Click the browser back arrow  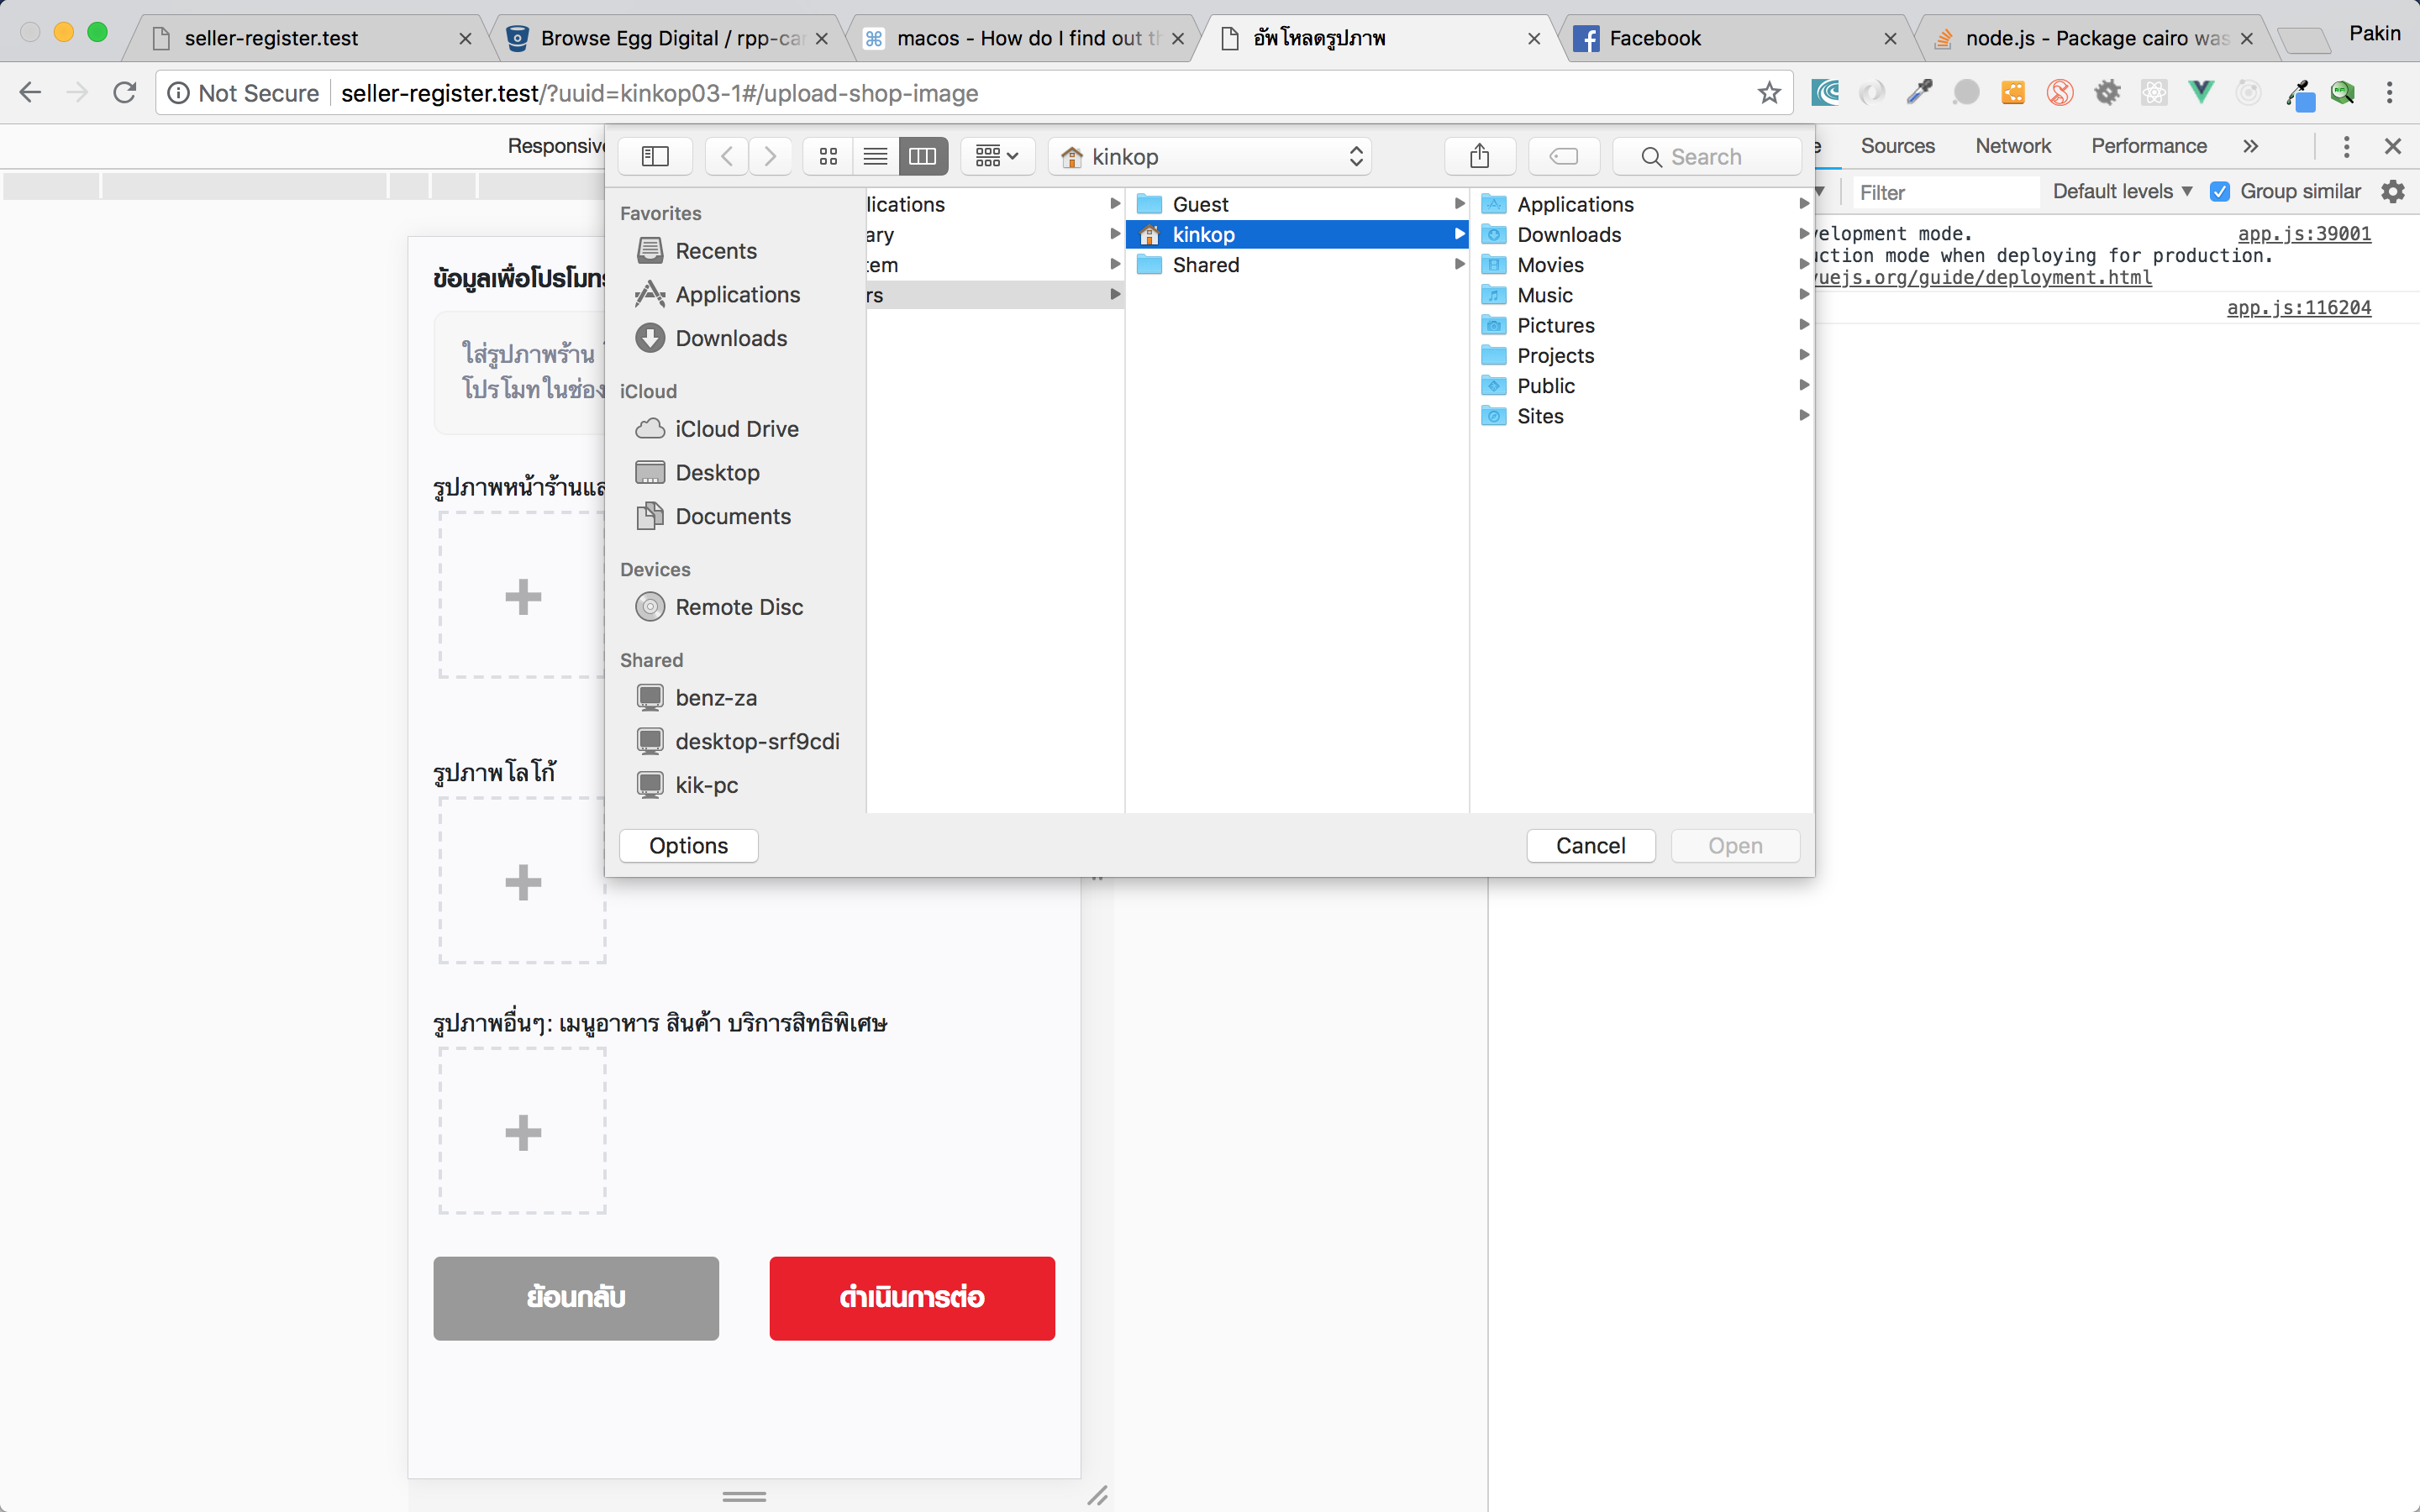point(30,93)
